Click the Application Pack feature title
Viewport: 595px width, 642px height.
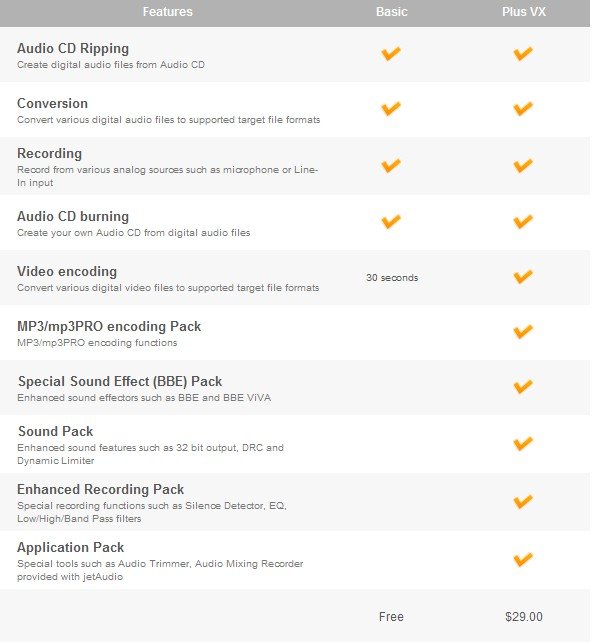coord(70,547)
